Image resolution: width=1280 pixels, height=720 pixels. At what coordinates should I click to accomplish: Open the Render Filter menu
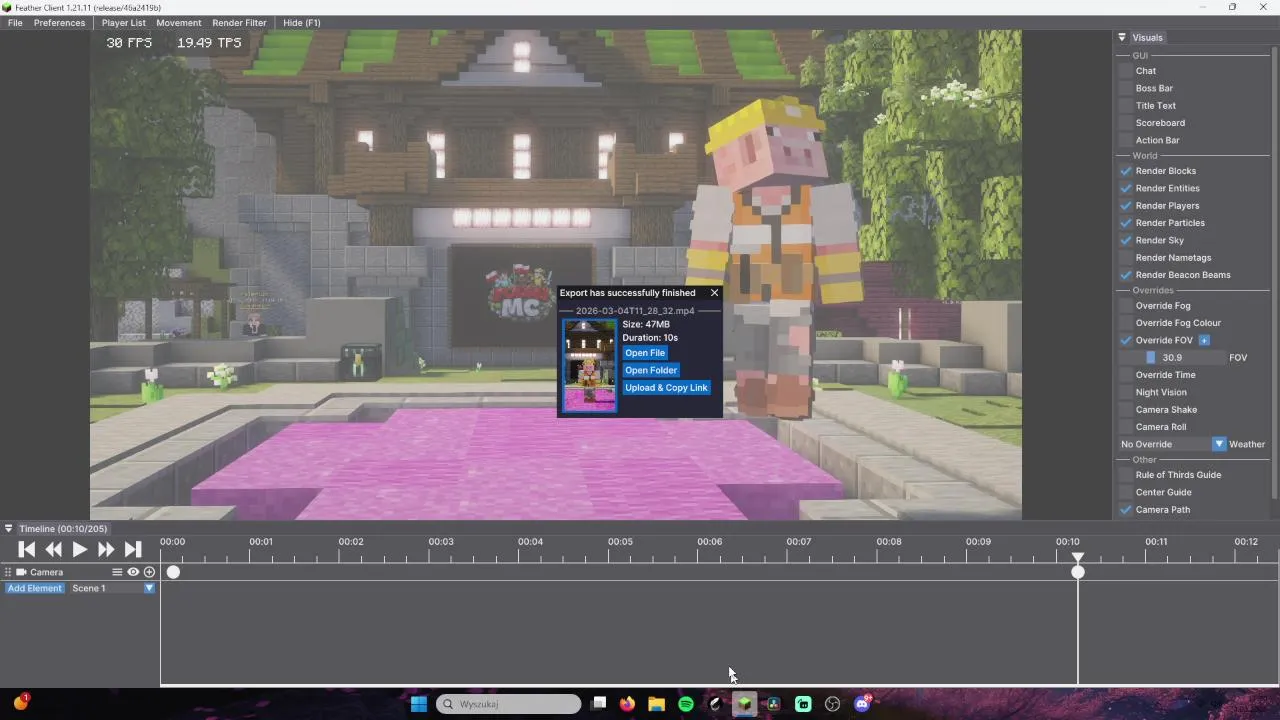[239, 23]
